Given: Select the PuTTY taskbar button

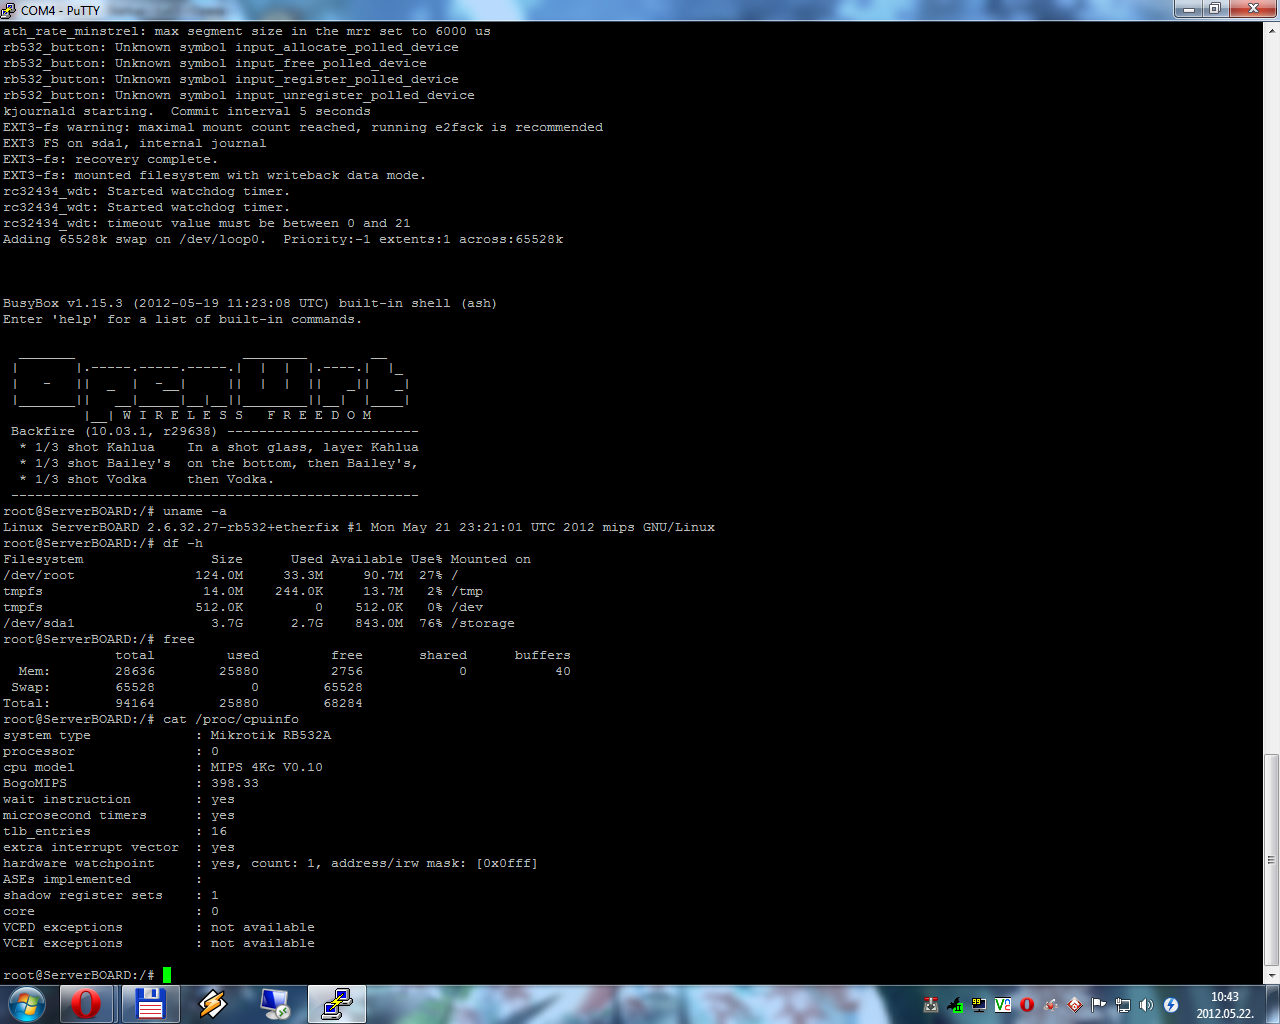Looking at the screenshot, I should 337,1004.
